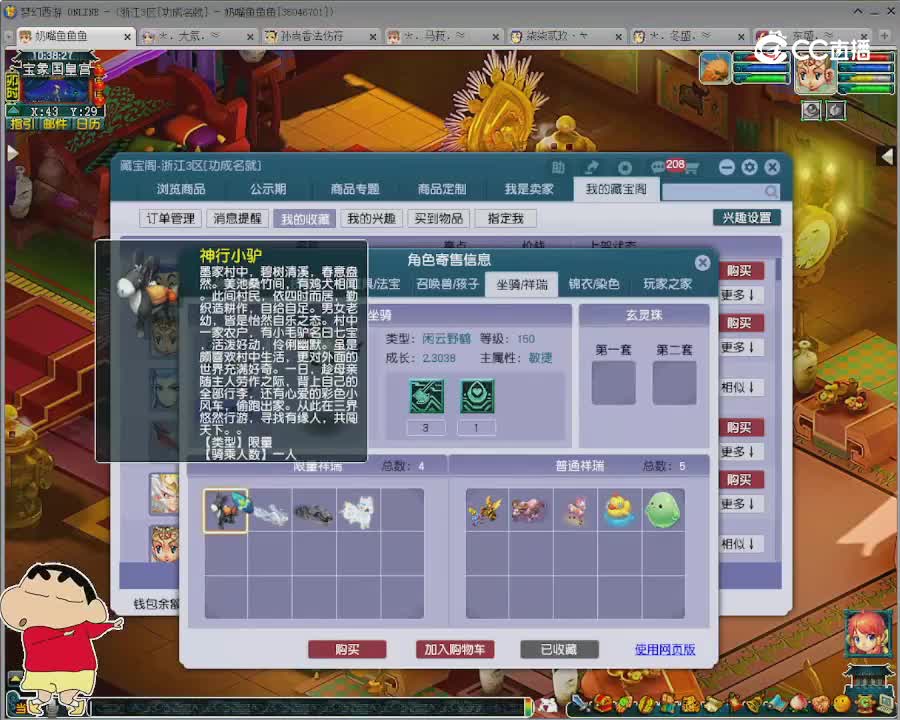Viewport: 900px width, 720px height.
Task: Open the 商品专题 tab
Action: click(x=355, y=189)
